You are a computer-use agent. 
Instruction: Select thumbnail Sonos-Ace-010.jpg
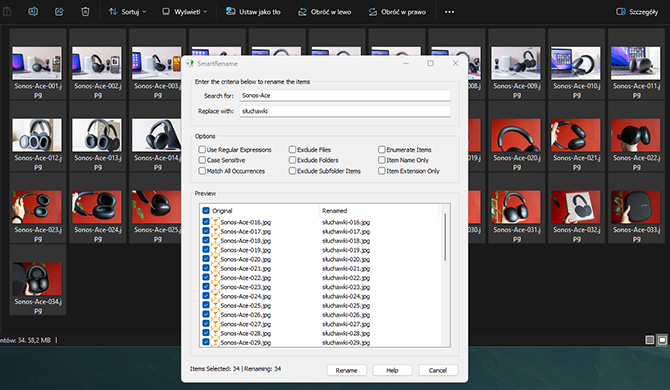pyautogui.click(x=576, y=64)
